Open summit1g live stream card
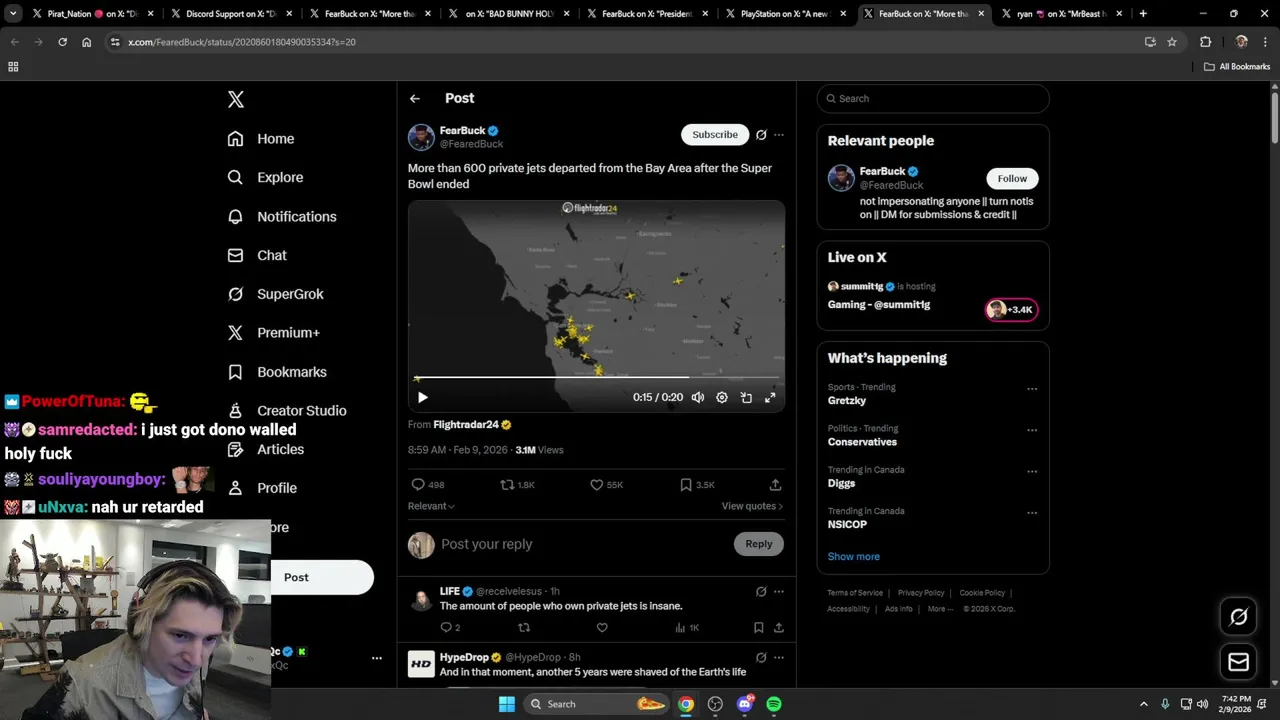The width and height of the screenshot is (1280, 720). 932,296
